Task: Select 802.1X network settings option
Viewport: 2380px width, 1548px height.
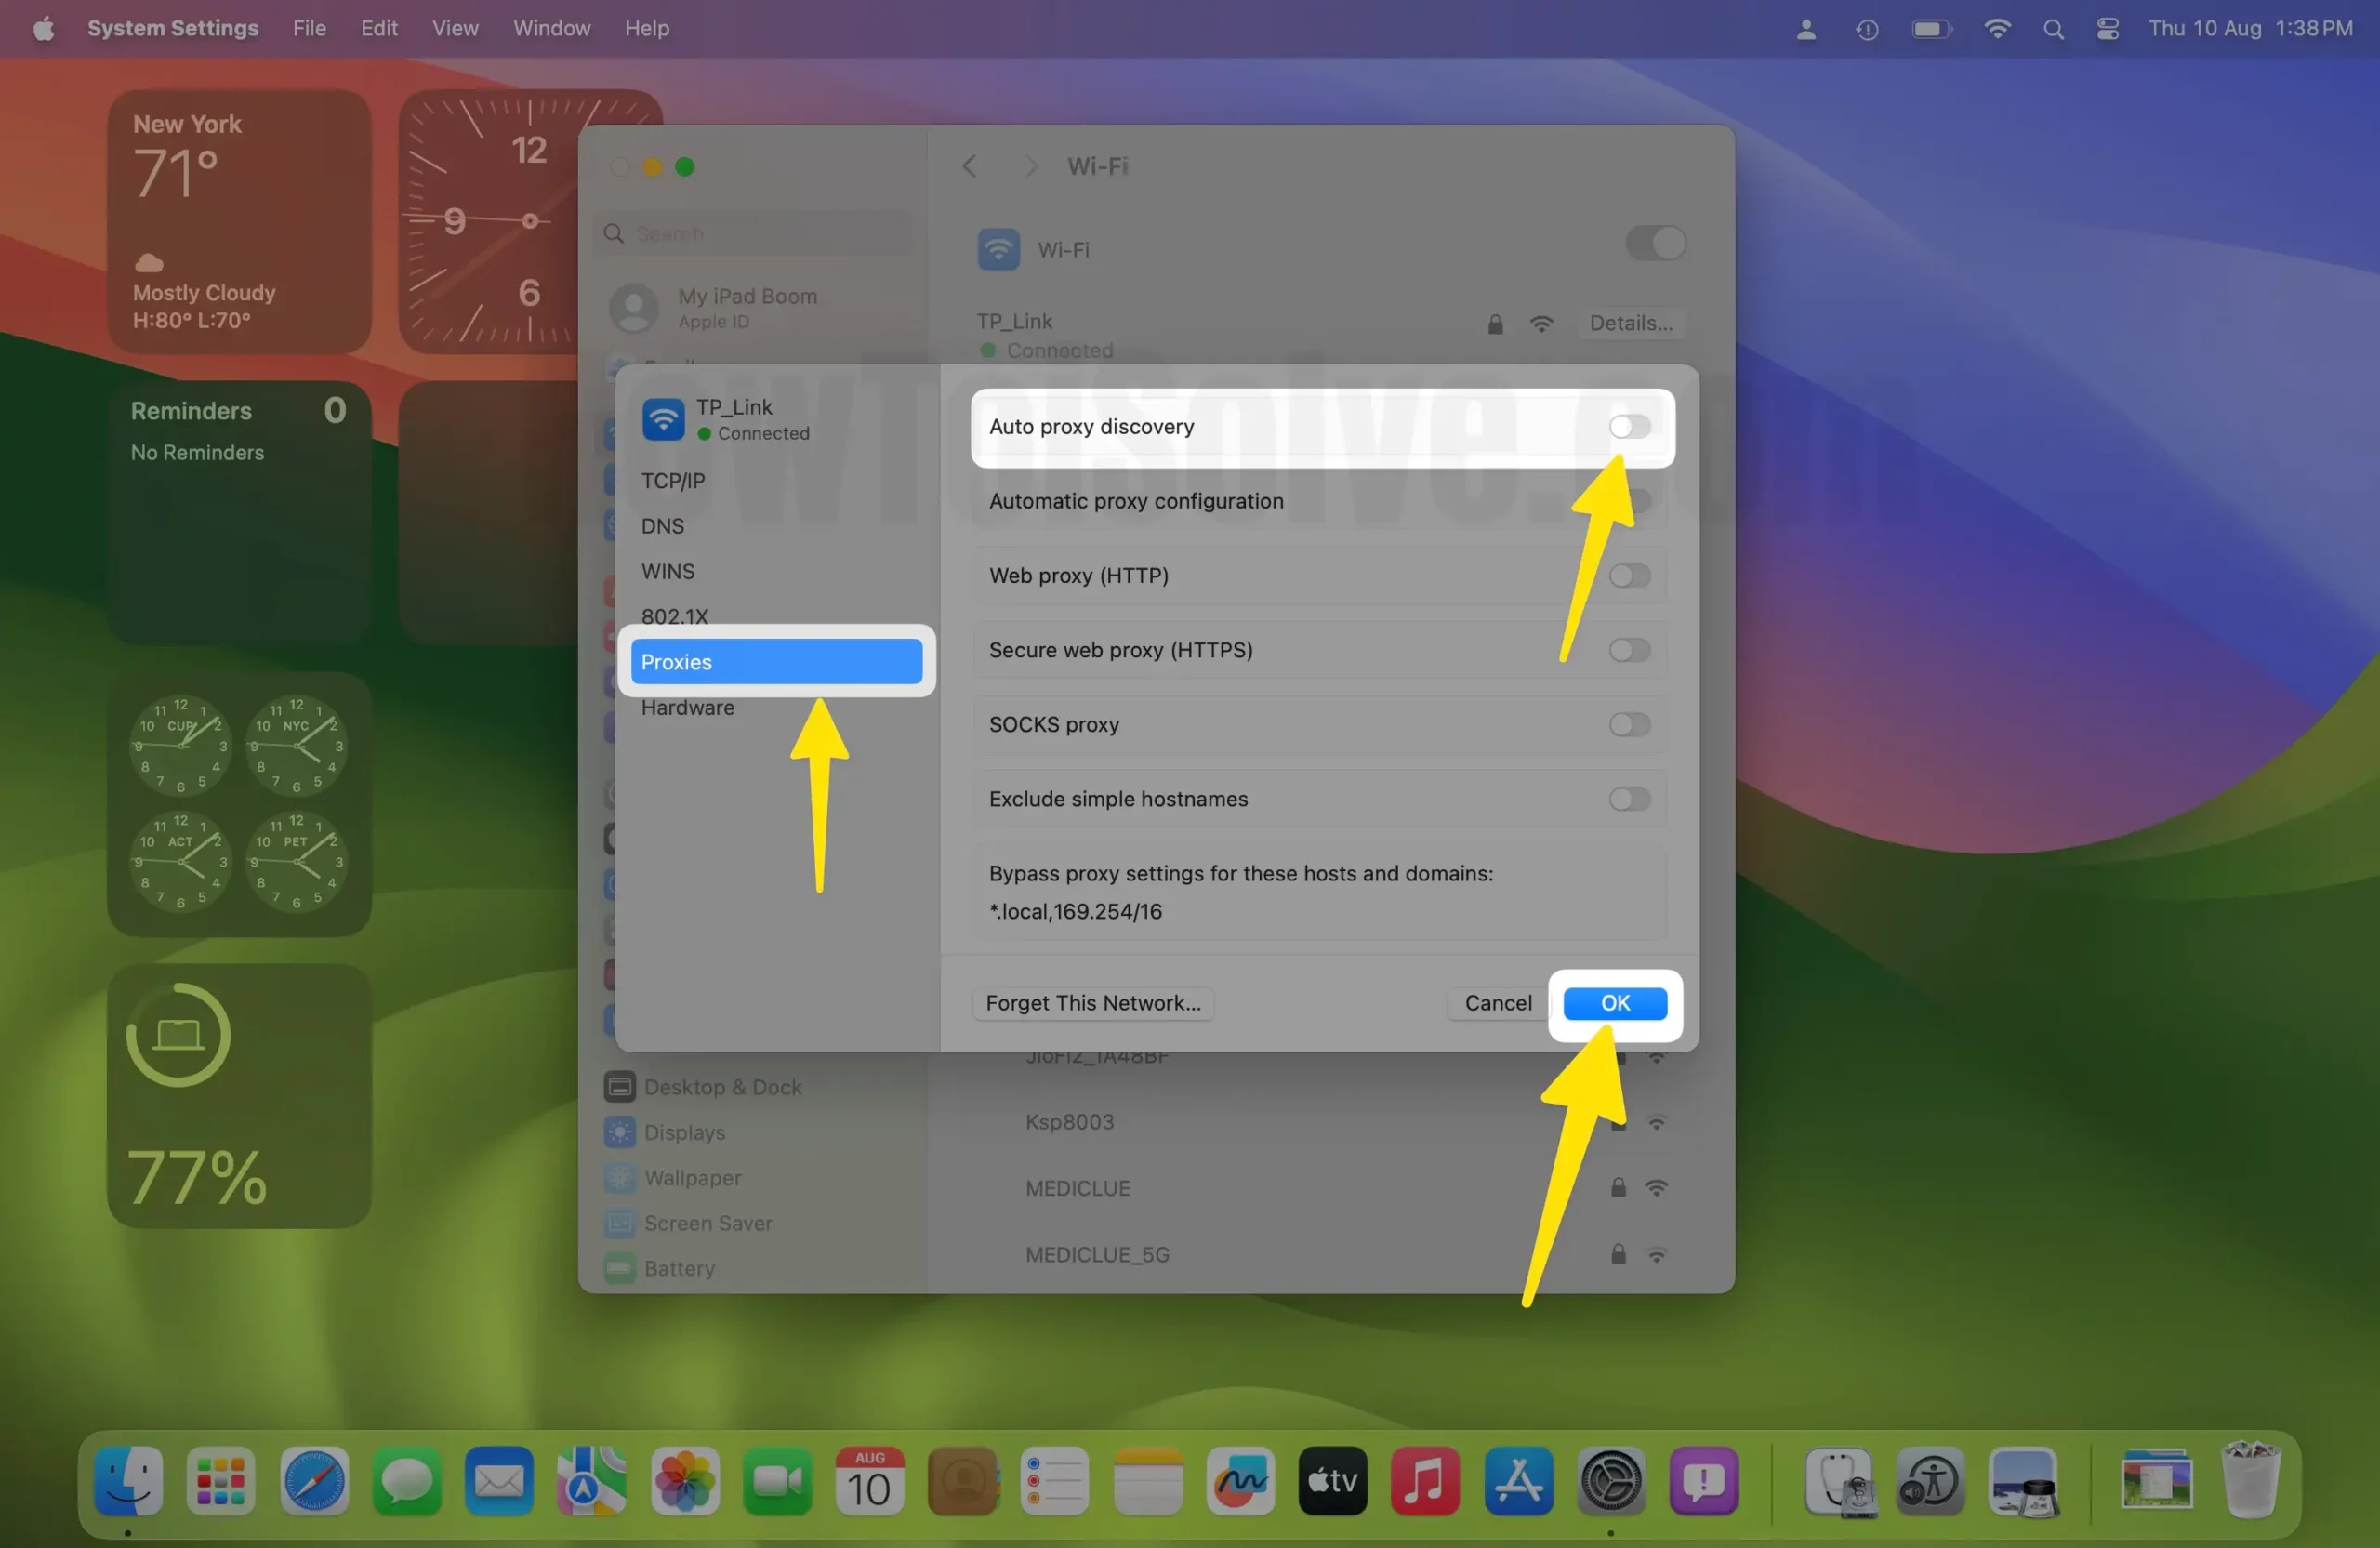Action: coord(675,616)
